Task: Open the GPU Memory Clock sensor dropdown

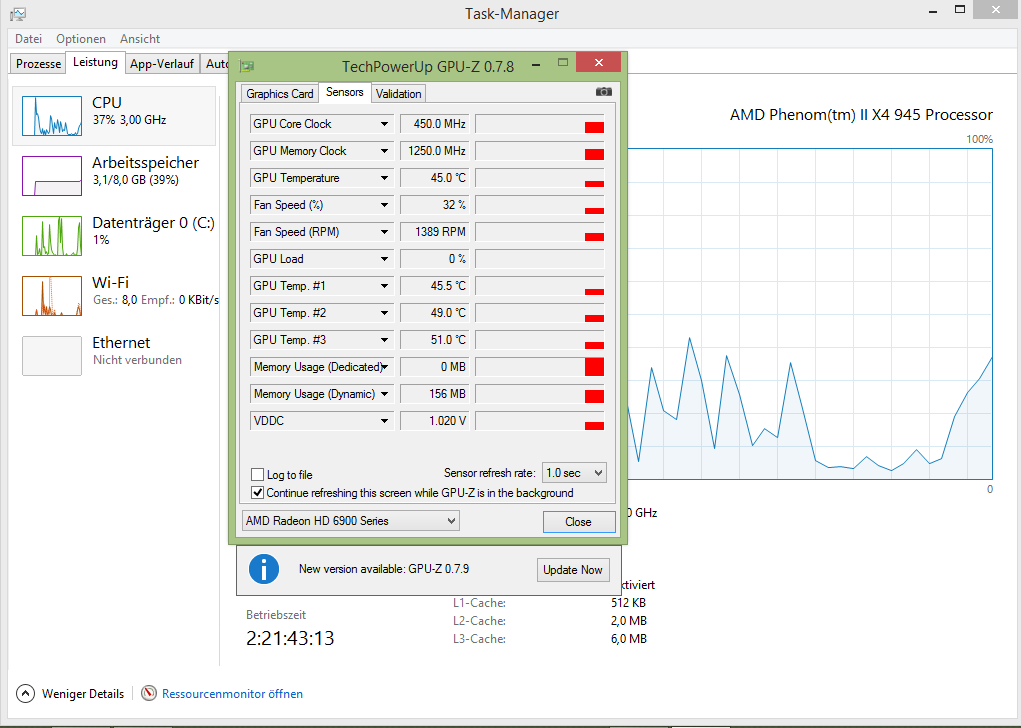Action: (x=384, y=151)
